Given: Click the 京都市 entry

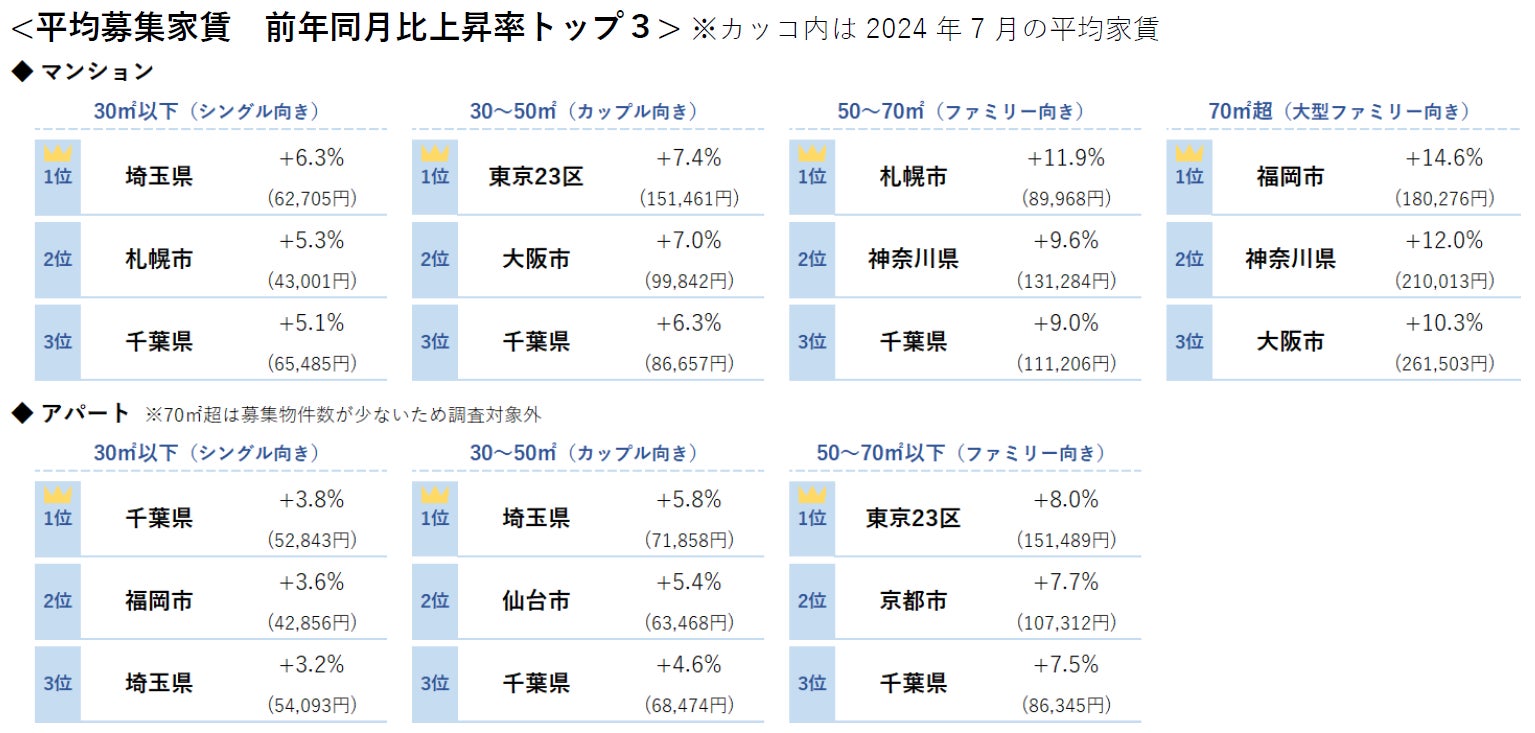Looking at the screenshot, I should pyautogui.click(x=913, y=601).
